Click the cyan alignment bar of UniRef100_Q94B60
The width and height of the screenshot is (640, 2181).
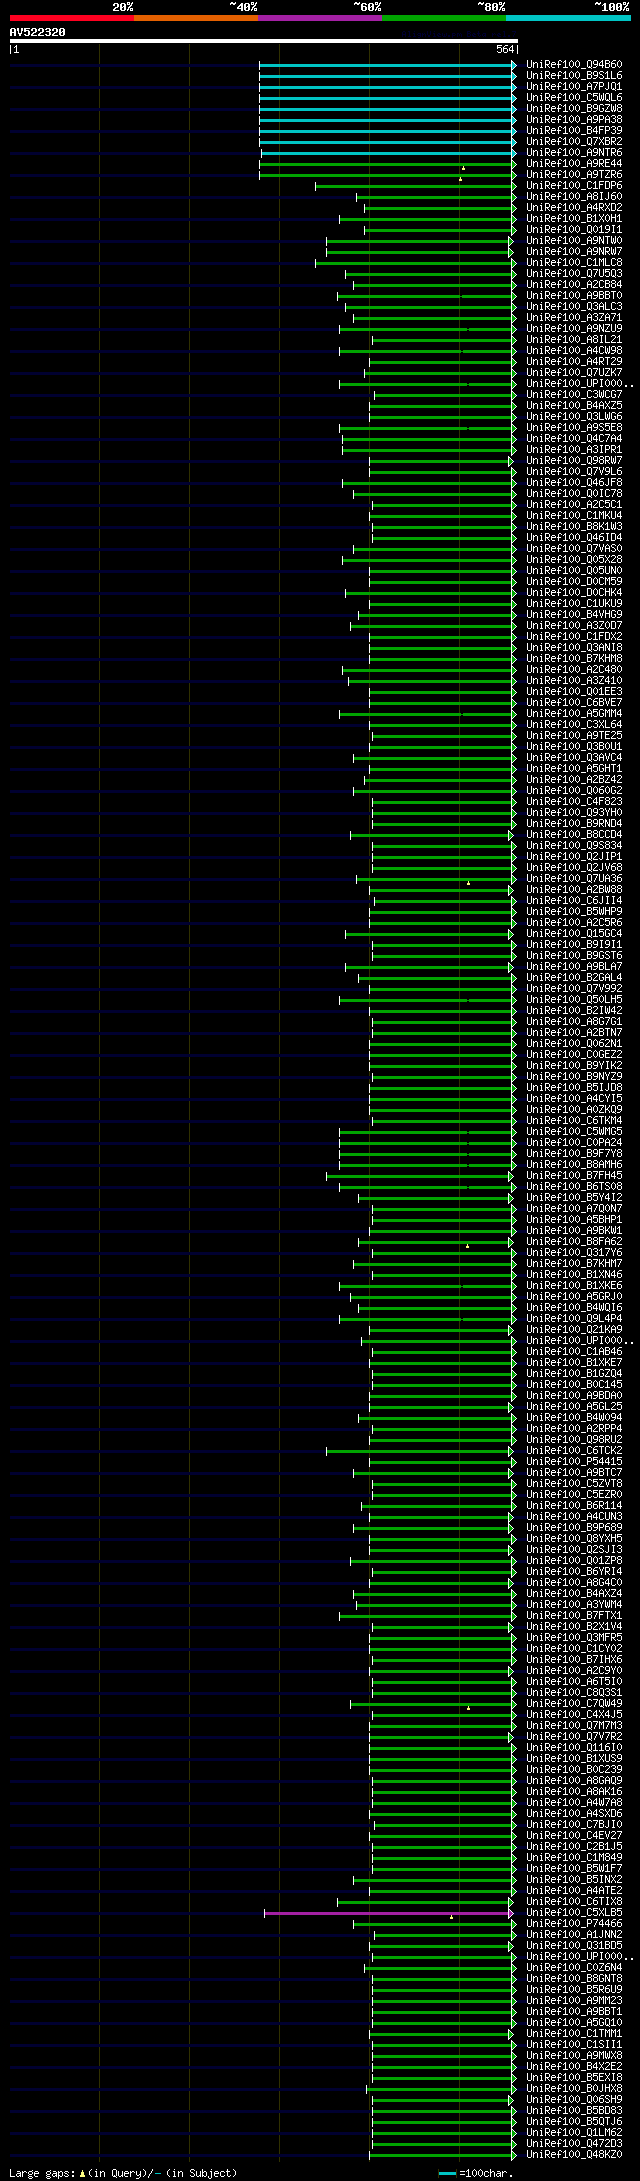pos(387,65)
